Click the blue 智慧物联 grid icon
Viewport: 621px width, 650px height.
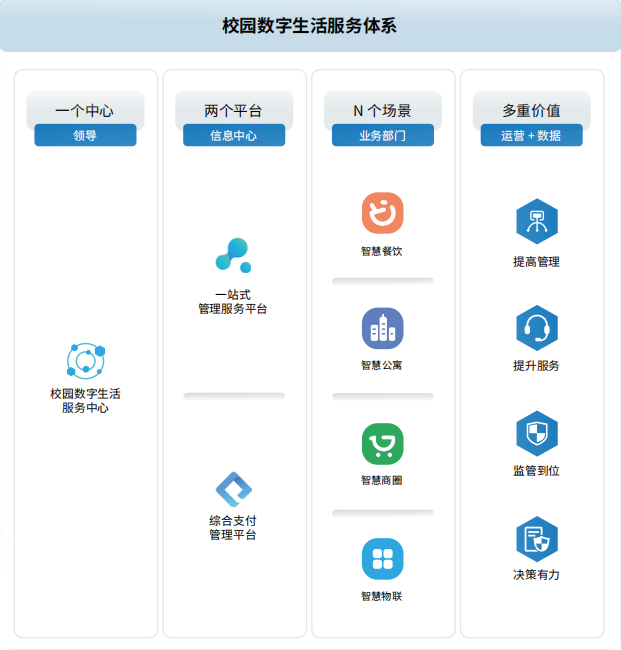(x=382, y=559)
